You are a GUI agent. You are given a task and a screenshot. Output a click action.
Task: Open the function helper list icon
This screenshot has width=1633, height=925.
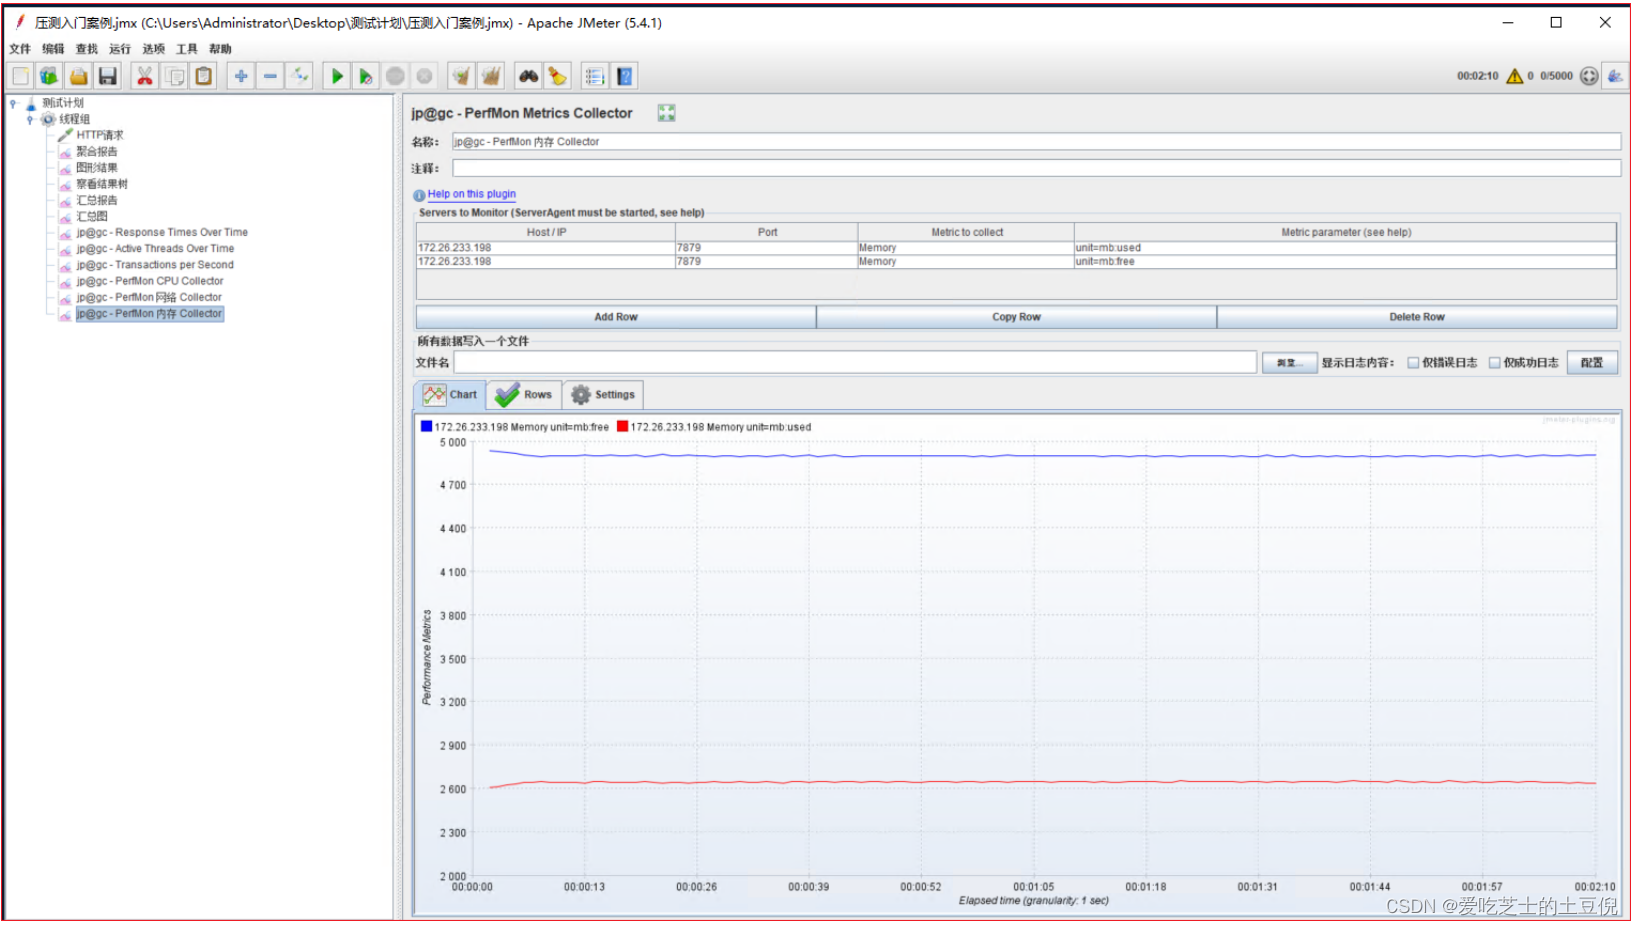coord(595,76)
